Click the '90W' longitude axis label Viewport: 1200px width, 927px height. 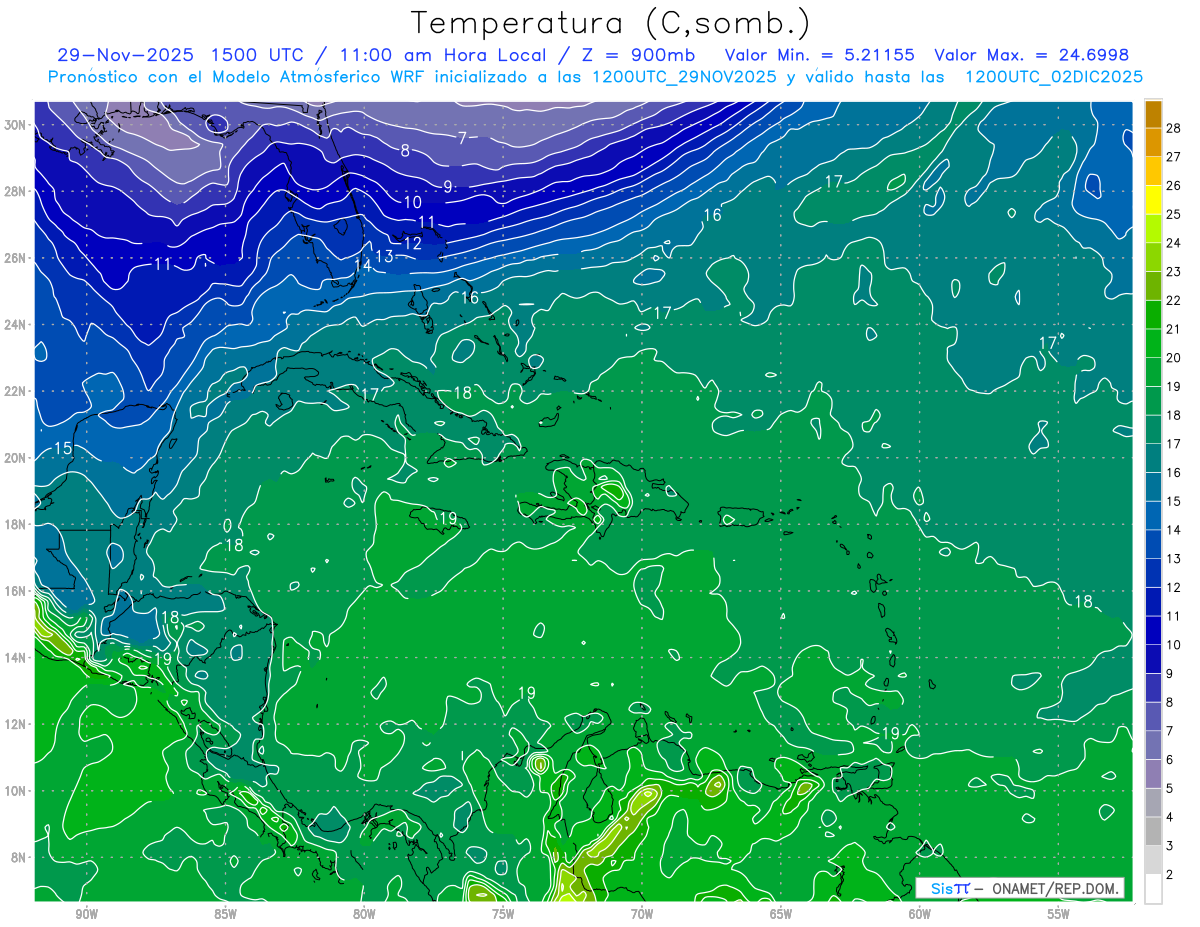pos(86,914)
